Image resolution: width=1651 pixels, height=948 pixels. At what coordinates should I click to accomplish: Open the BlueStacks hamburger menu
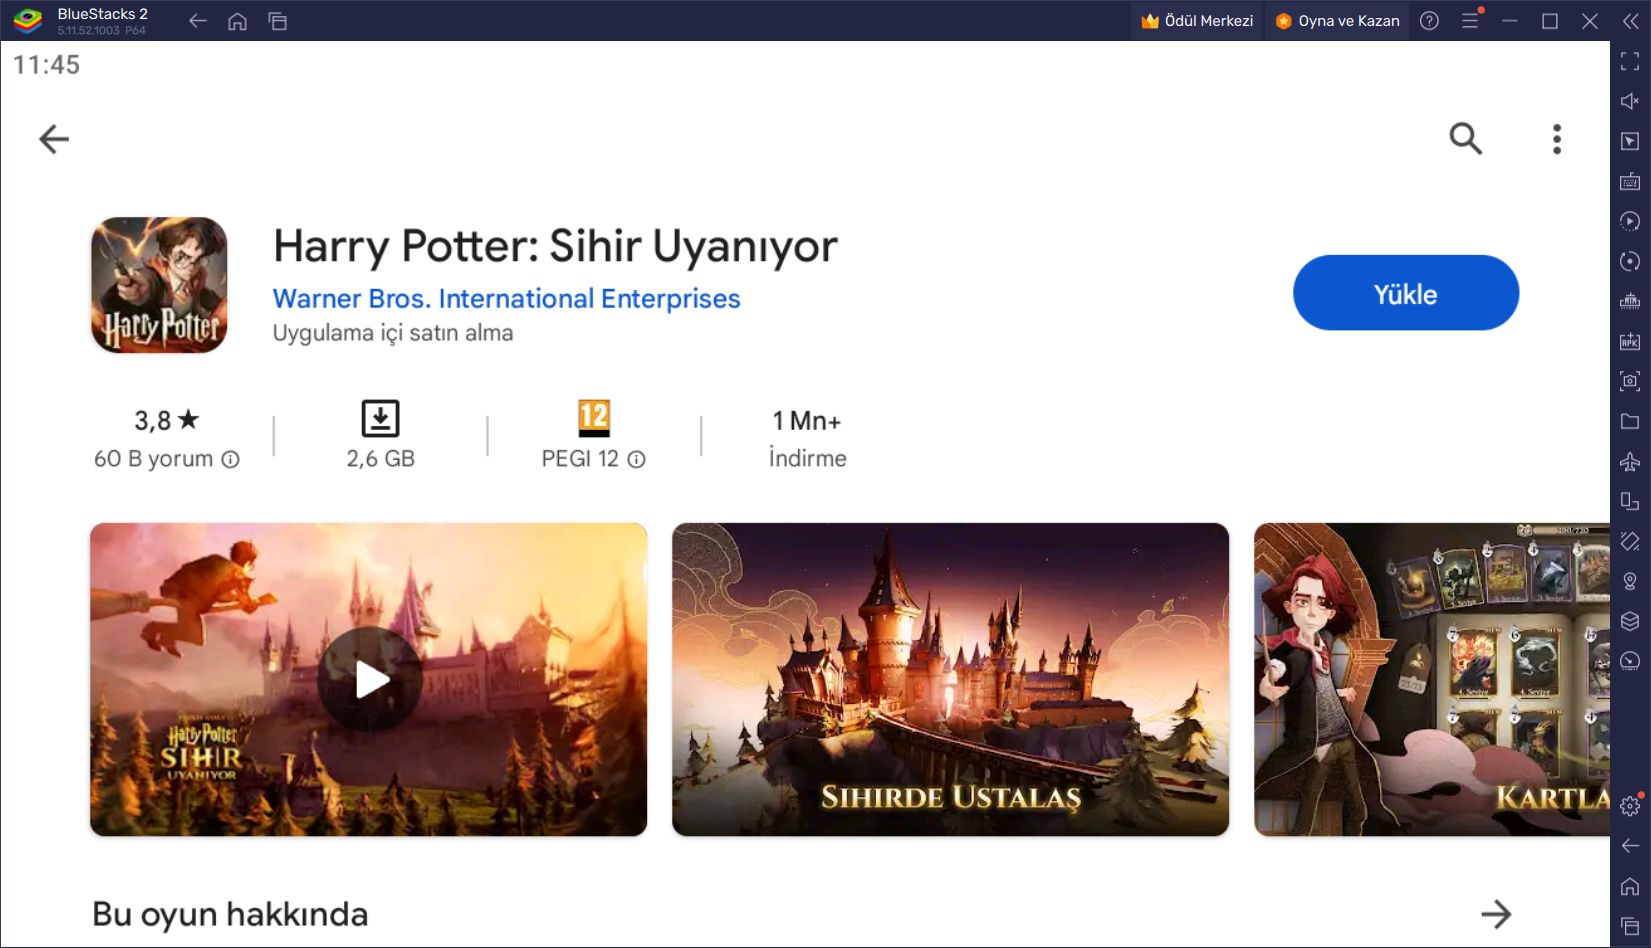coord(1470,21)
